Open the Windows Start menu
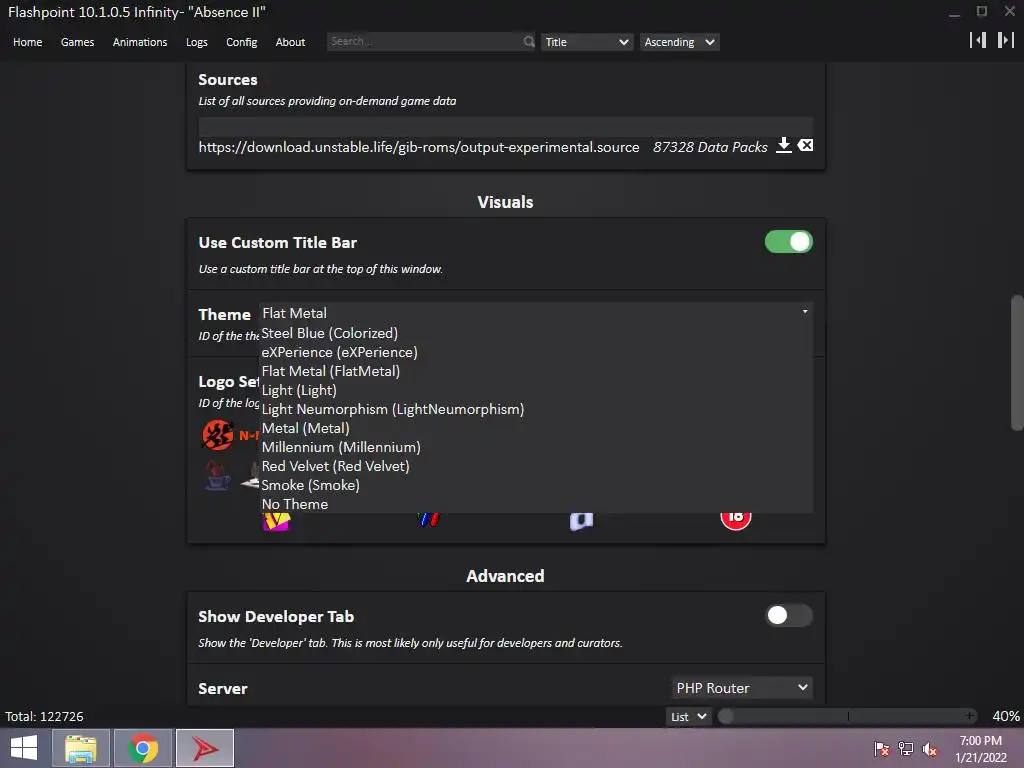 tap(24, 748)
